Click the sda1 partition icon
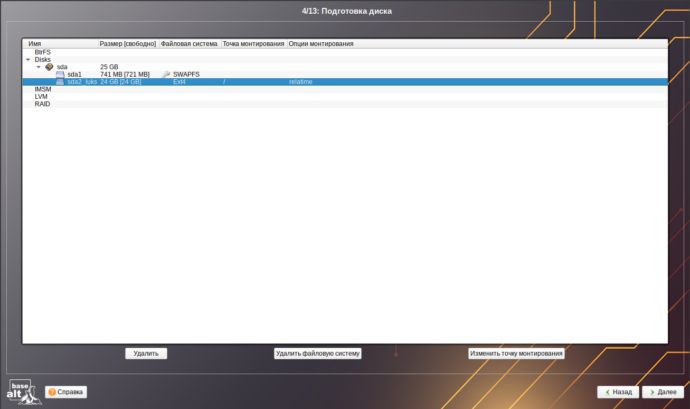 point(60,74)
